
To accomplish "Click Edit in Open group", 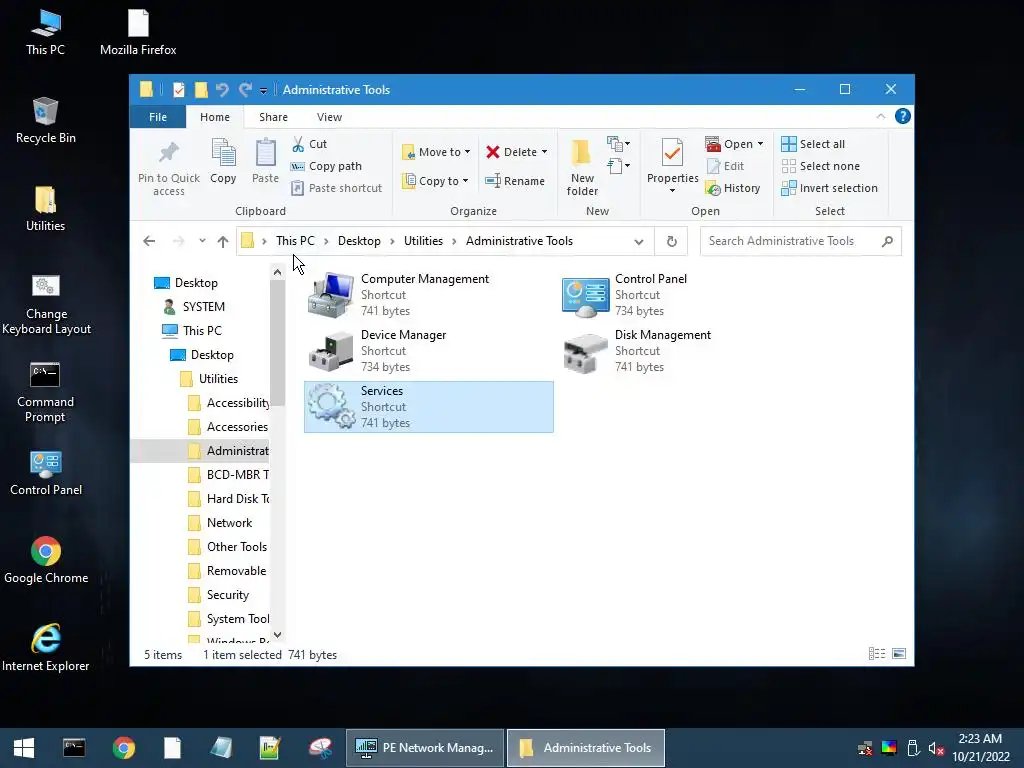I will [x=725, y=166].
